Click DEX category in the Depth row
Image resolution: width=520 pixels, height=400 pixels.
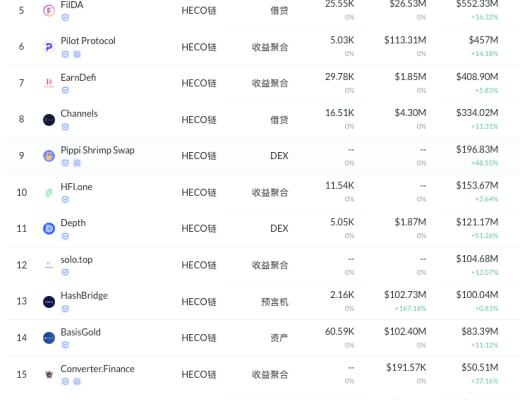tap(279, 229)
